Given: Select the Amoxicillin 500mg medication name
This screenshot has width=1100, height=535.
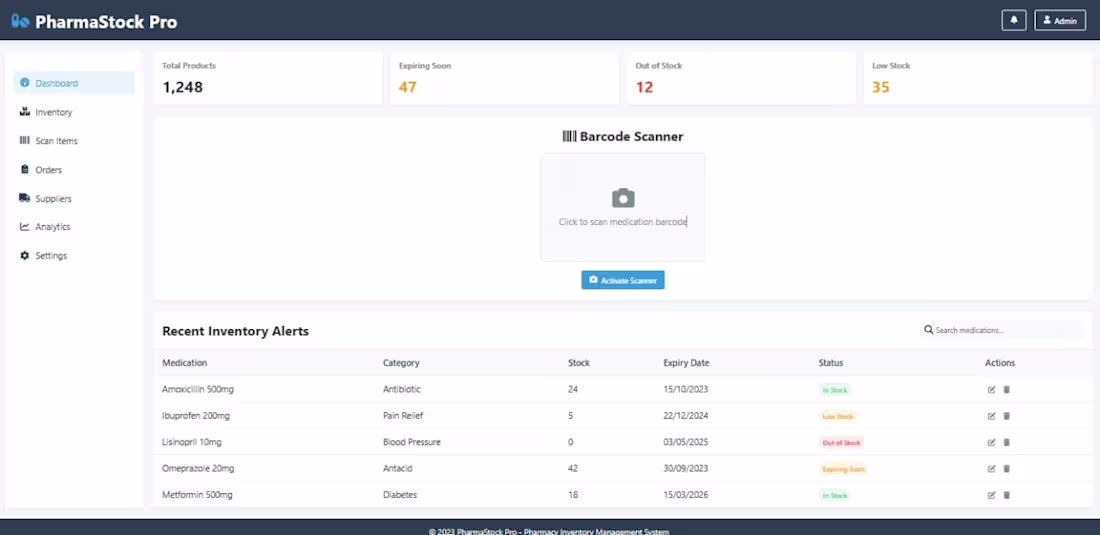Looking at the screenshot, I should click(x=198, y=389).
